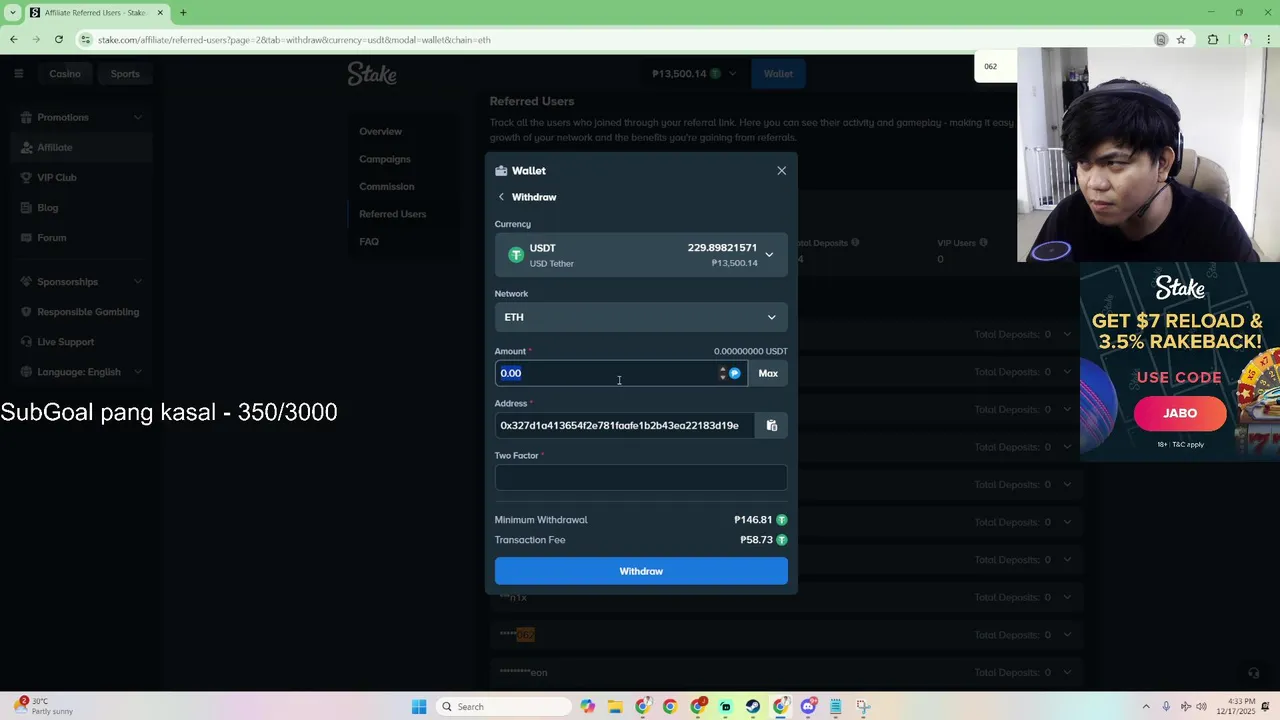Click the USDT coin icon in Currency
The image size is (1280, 720).
pos(516,255)
